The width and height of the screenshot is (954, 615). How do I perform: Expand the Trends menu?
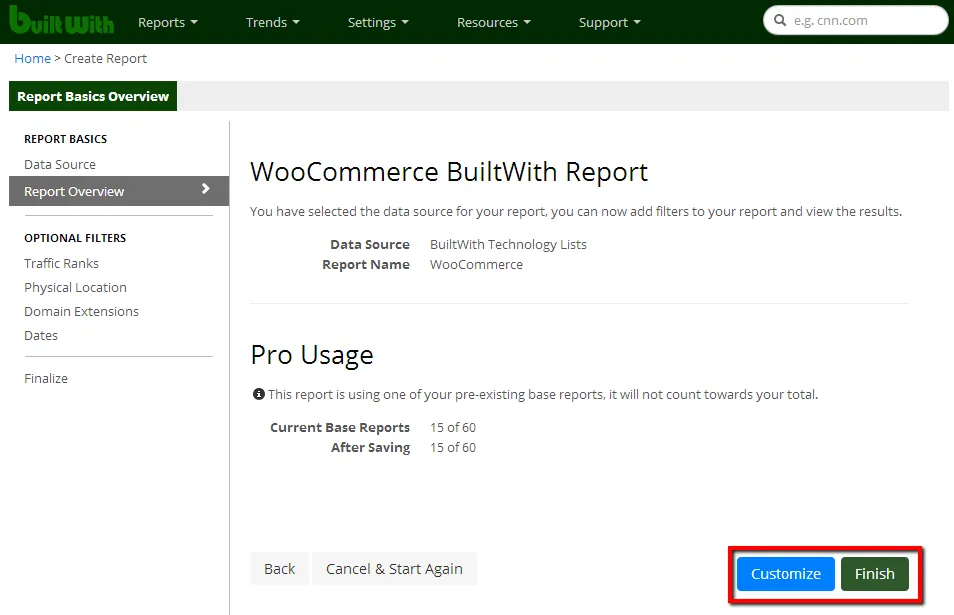pyautogui.click(x=273, y=22)
